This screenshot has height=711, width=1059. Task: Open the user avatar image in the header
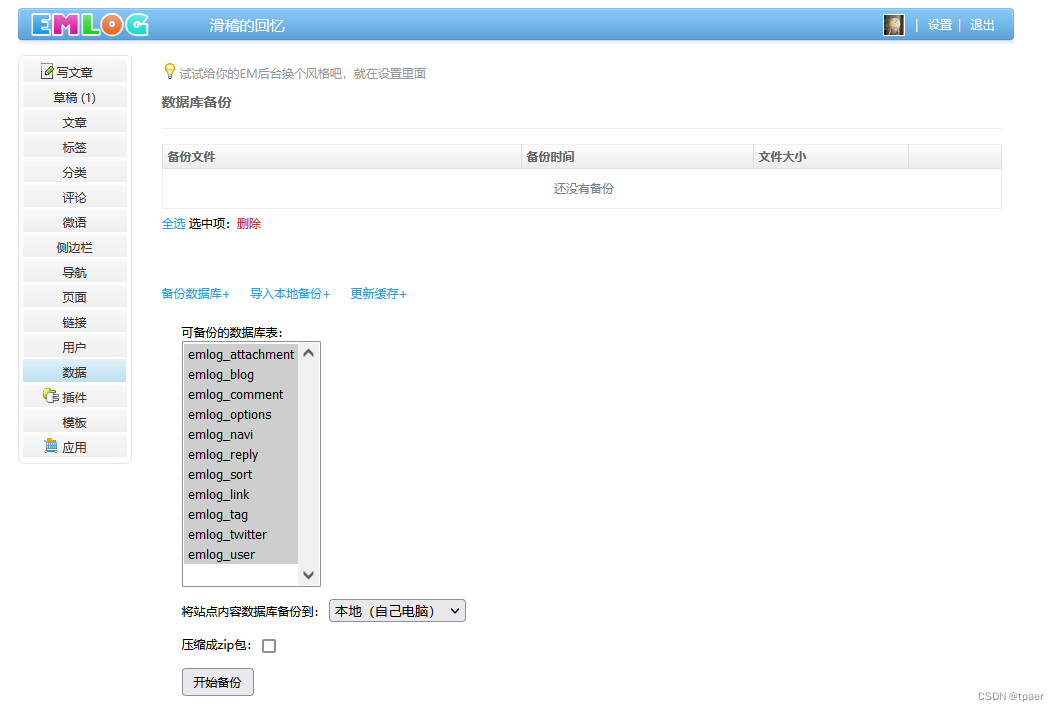pyautogui.click(x=893, y=25)
